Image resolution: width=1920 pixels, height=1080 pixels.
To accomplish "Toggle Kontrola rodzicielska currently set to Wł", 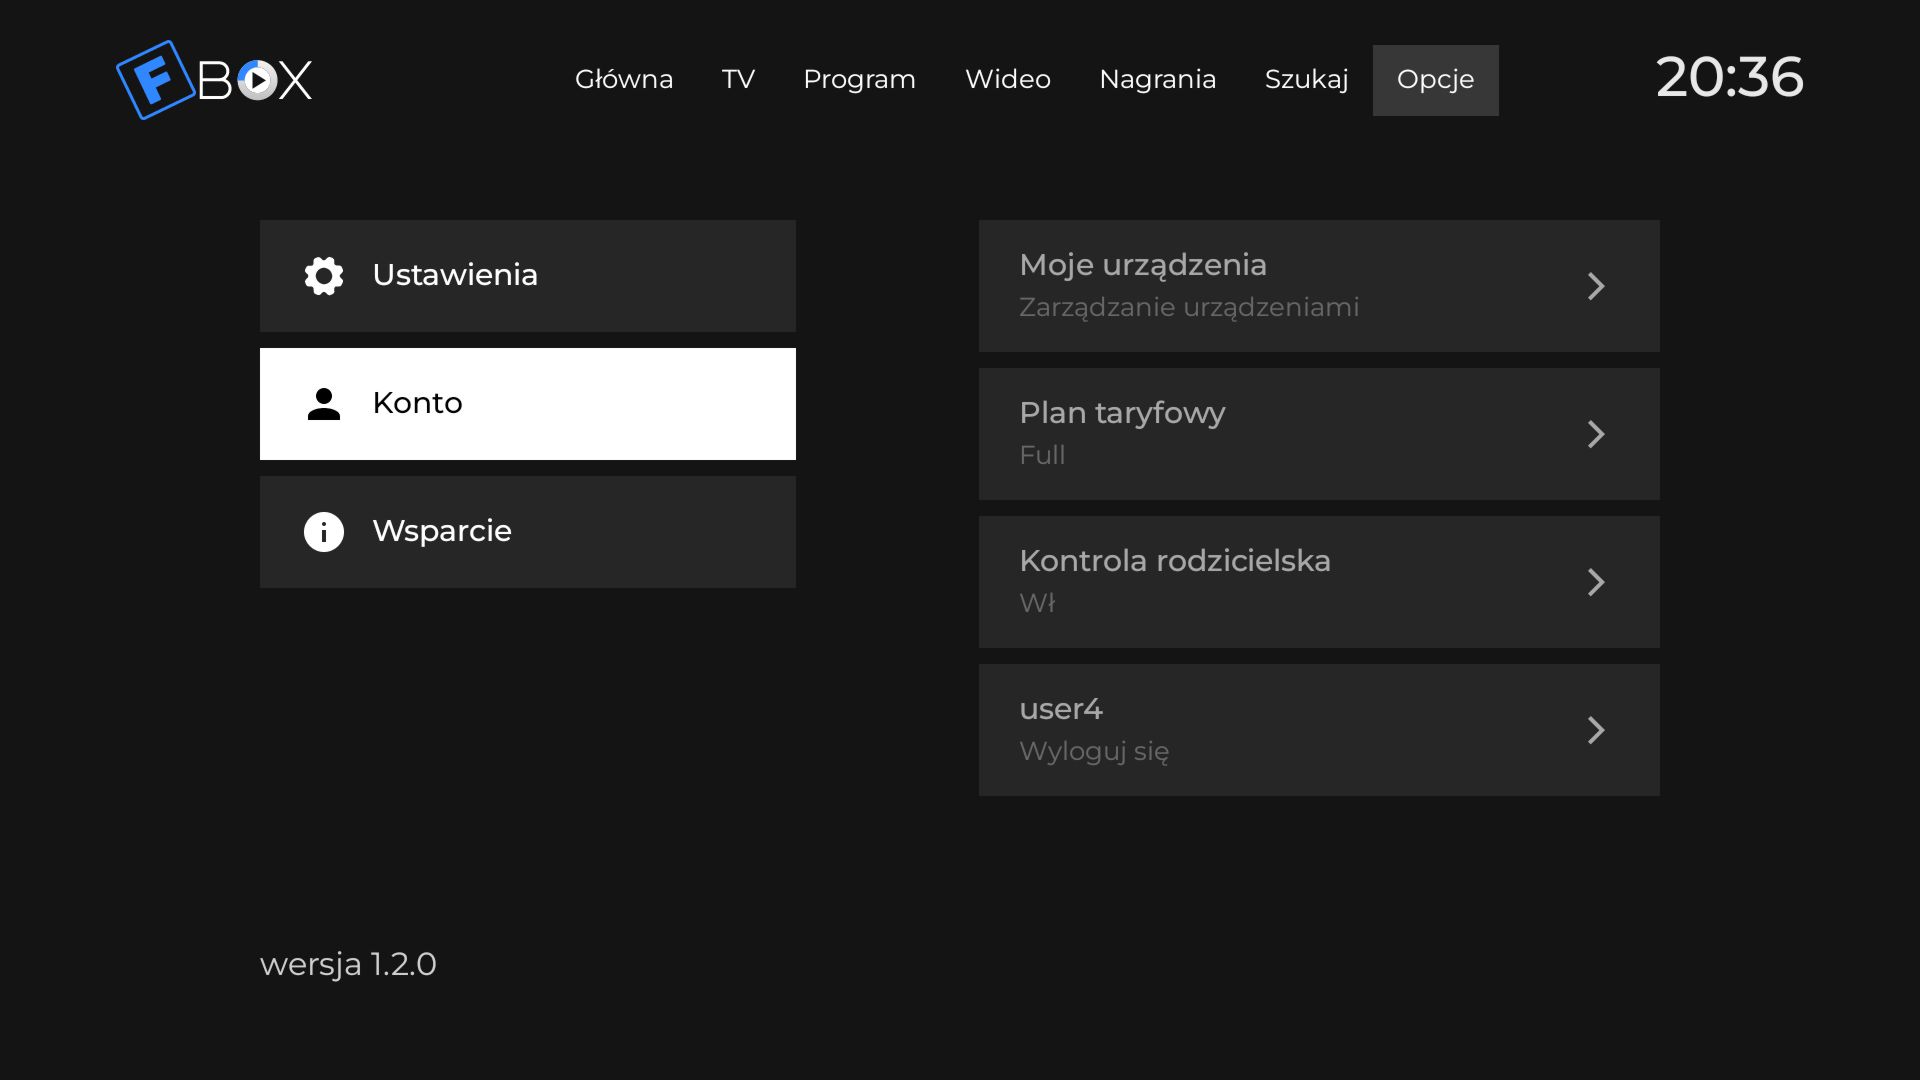I will click(1319, 582).
